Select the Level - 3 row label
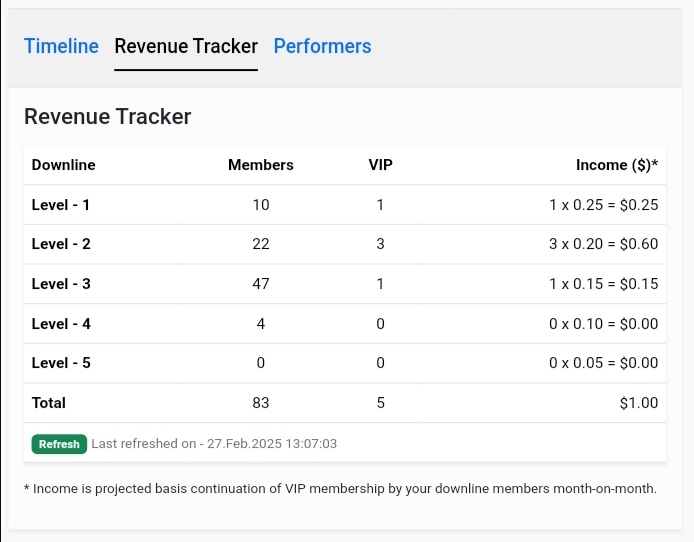This screenshot has height=542, width=694. tap(61, 284)
